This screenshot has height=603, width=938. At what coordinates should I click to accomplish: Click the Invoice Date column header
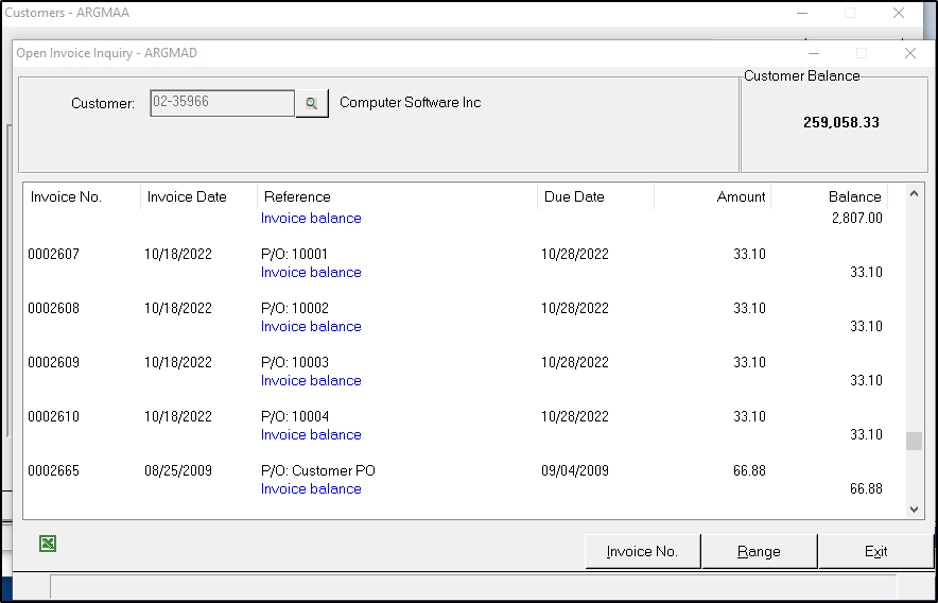(x=199, y=197)
